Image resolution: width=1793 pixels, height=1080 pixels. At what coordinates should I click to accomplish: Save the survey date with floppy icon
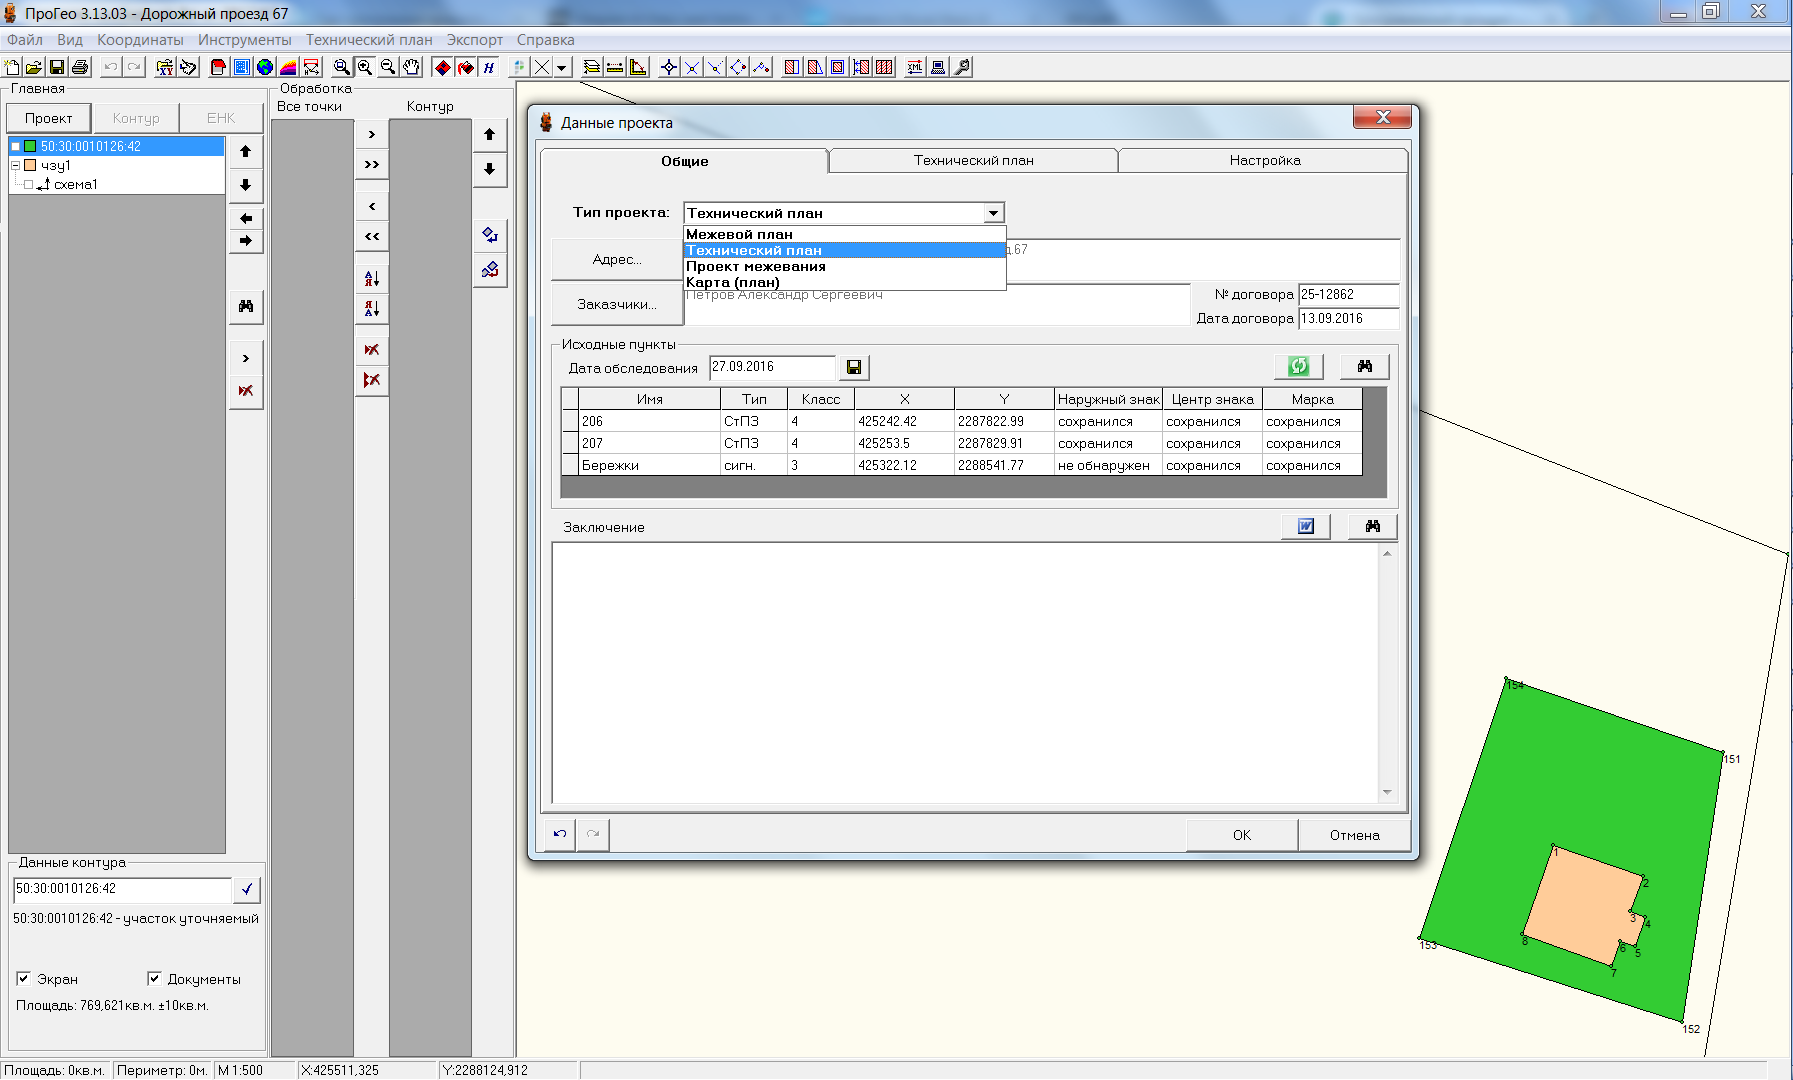[x=854, y=367]
